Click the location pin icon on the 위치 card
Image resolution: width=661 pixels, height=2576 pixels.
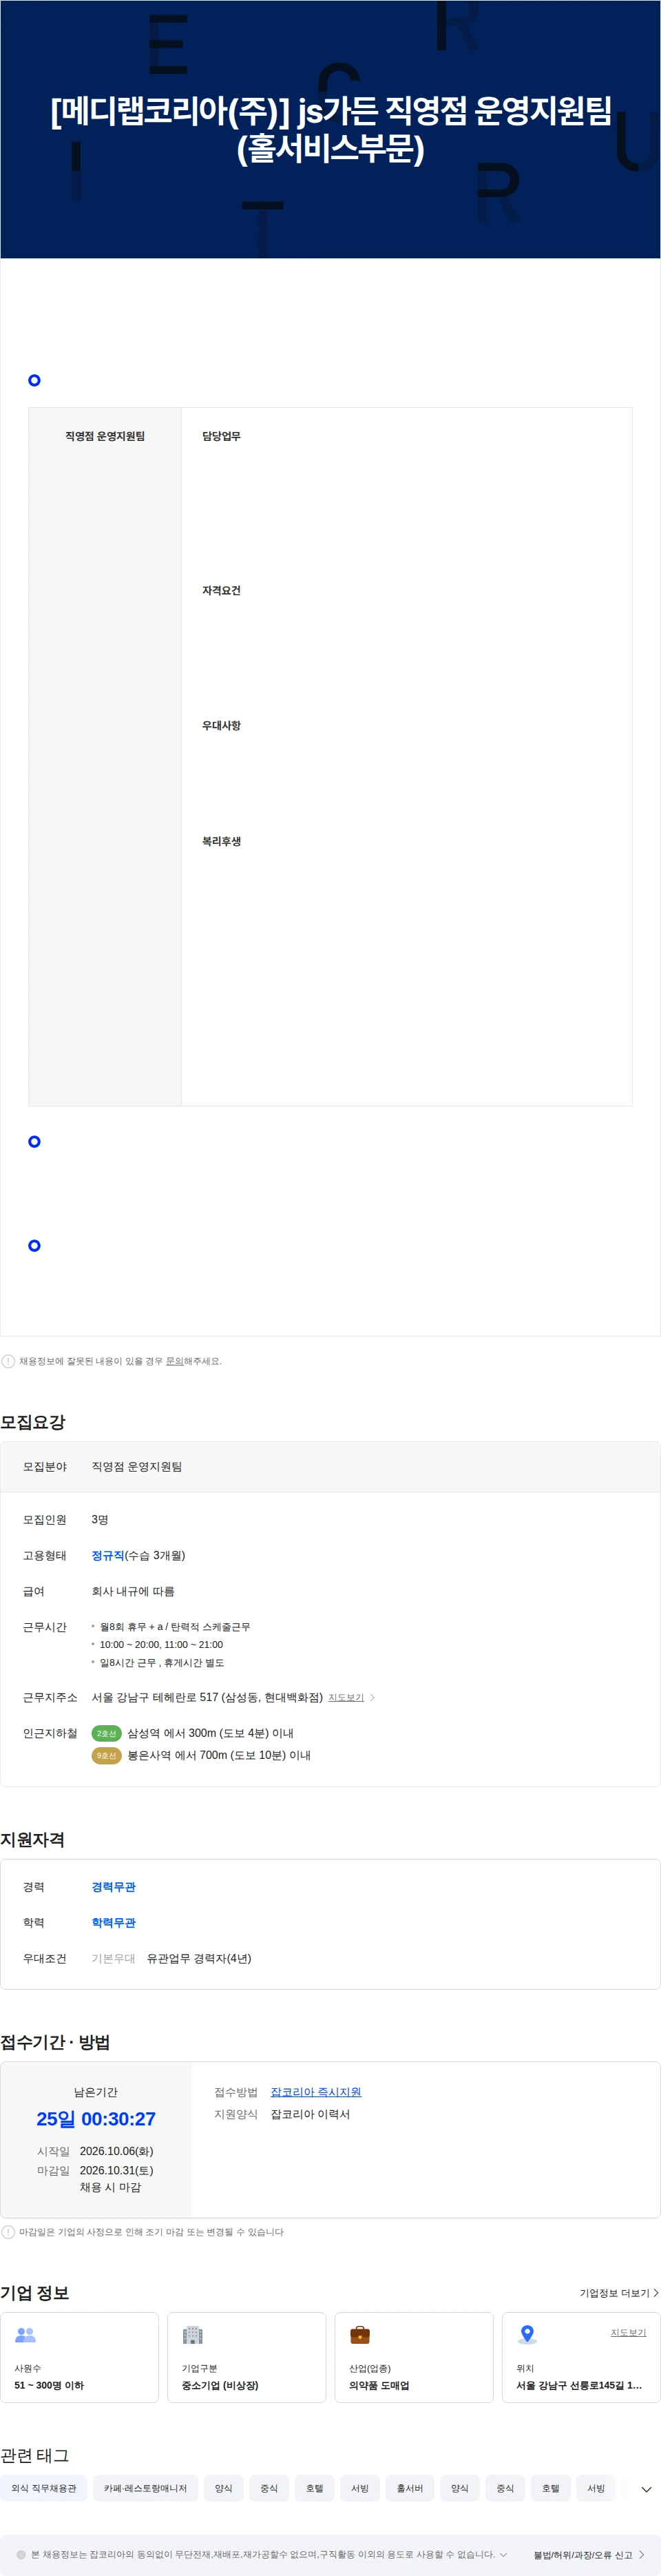(527, 2335)
